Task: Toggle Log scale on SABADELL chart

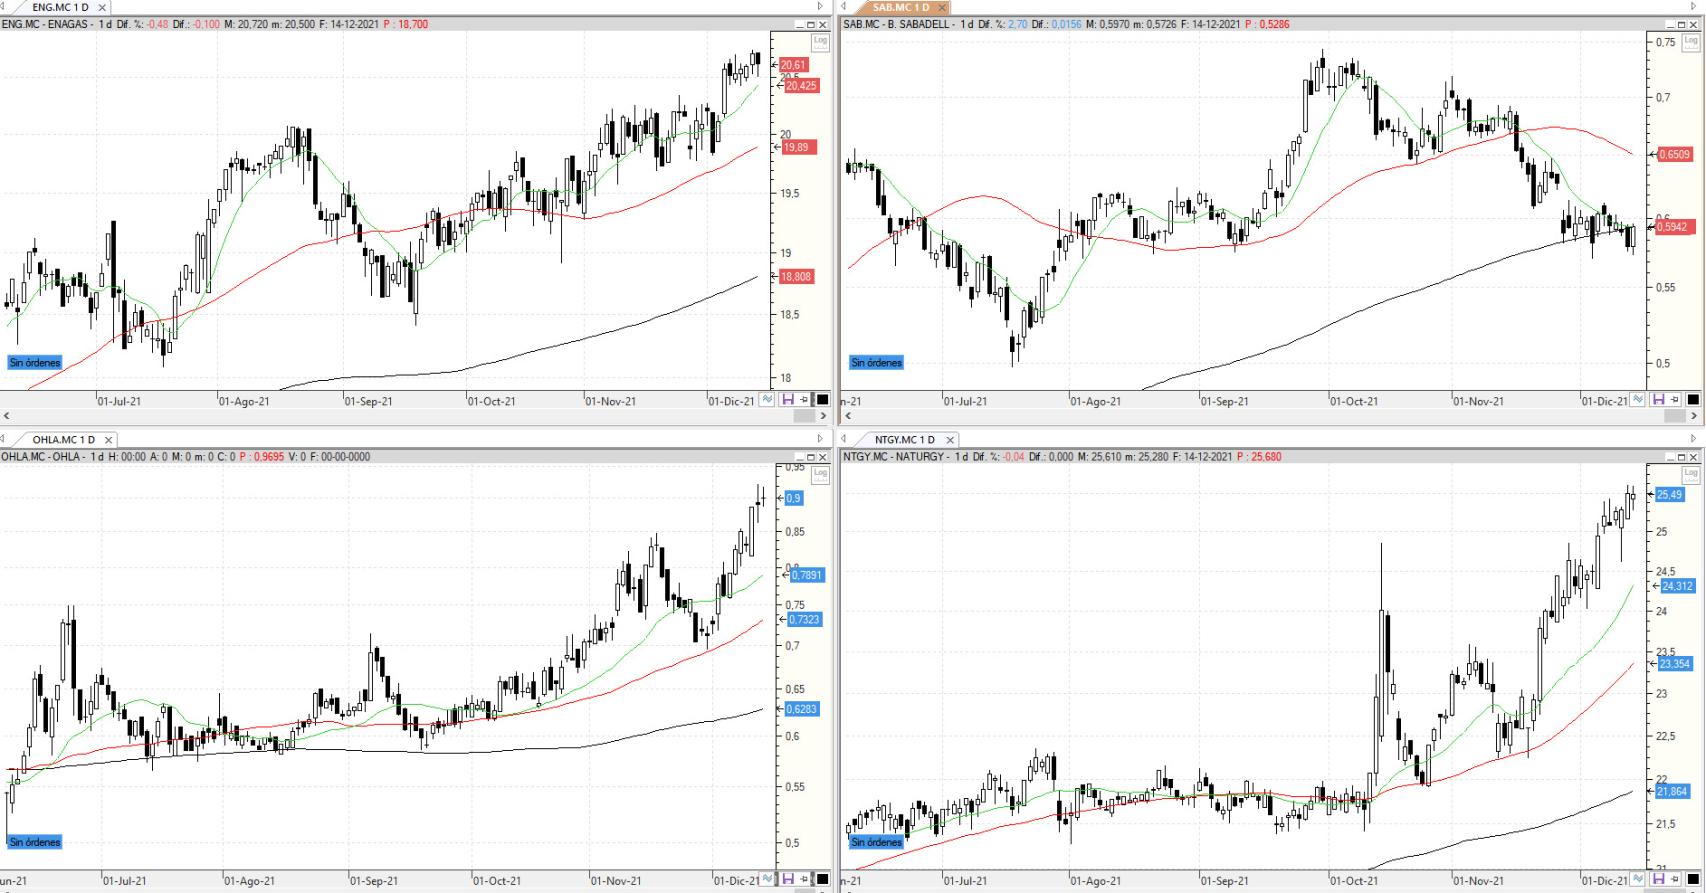Action: pyautogui.click(x=1691, y=42)
